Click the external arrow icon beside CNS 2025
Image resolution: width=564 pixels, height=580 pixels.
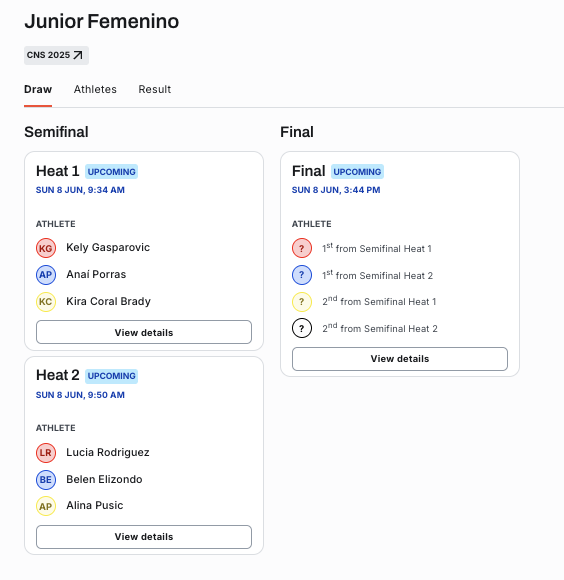(x=78, y=55)
